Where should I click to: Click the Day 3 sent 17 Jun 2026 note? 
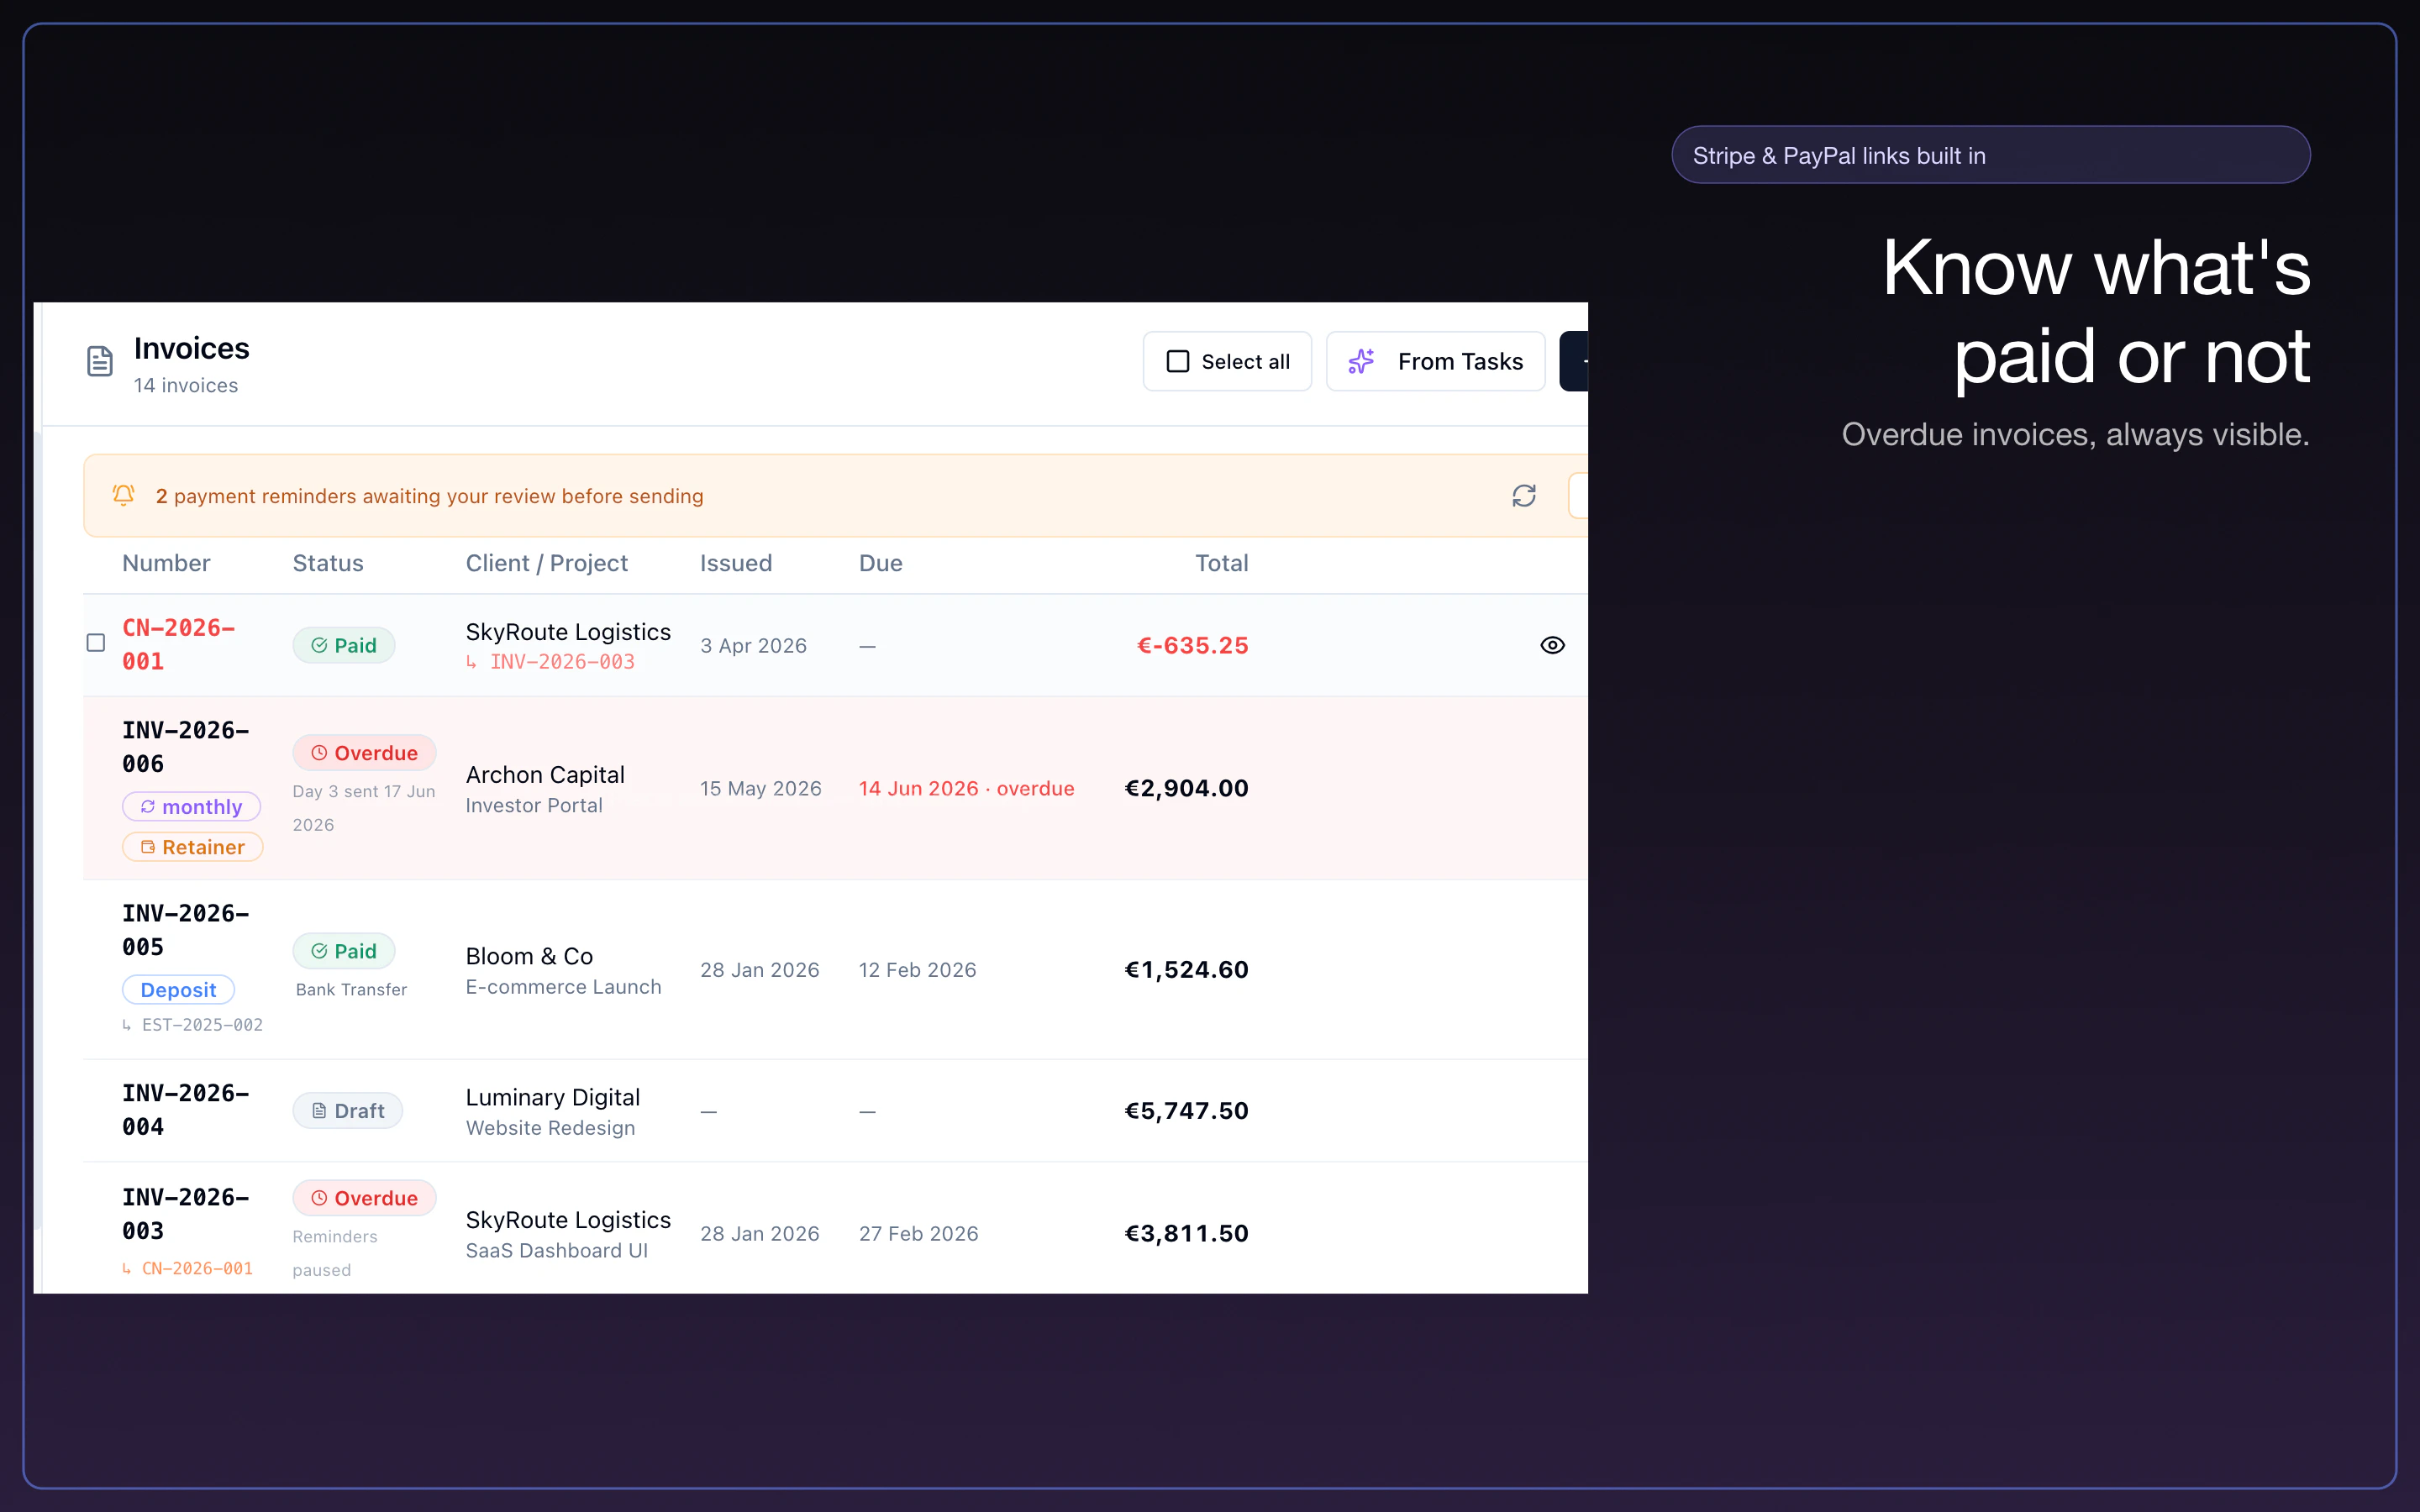coord(364,808)
